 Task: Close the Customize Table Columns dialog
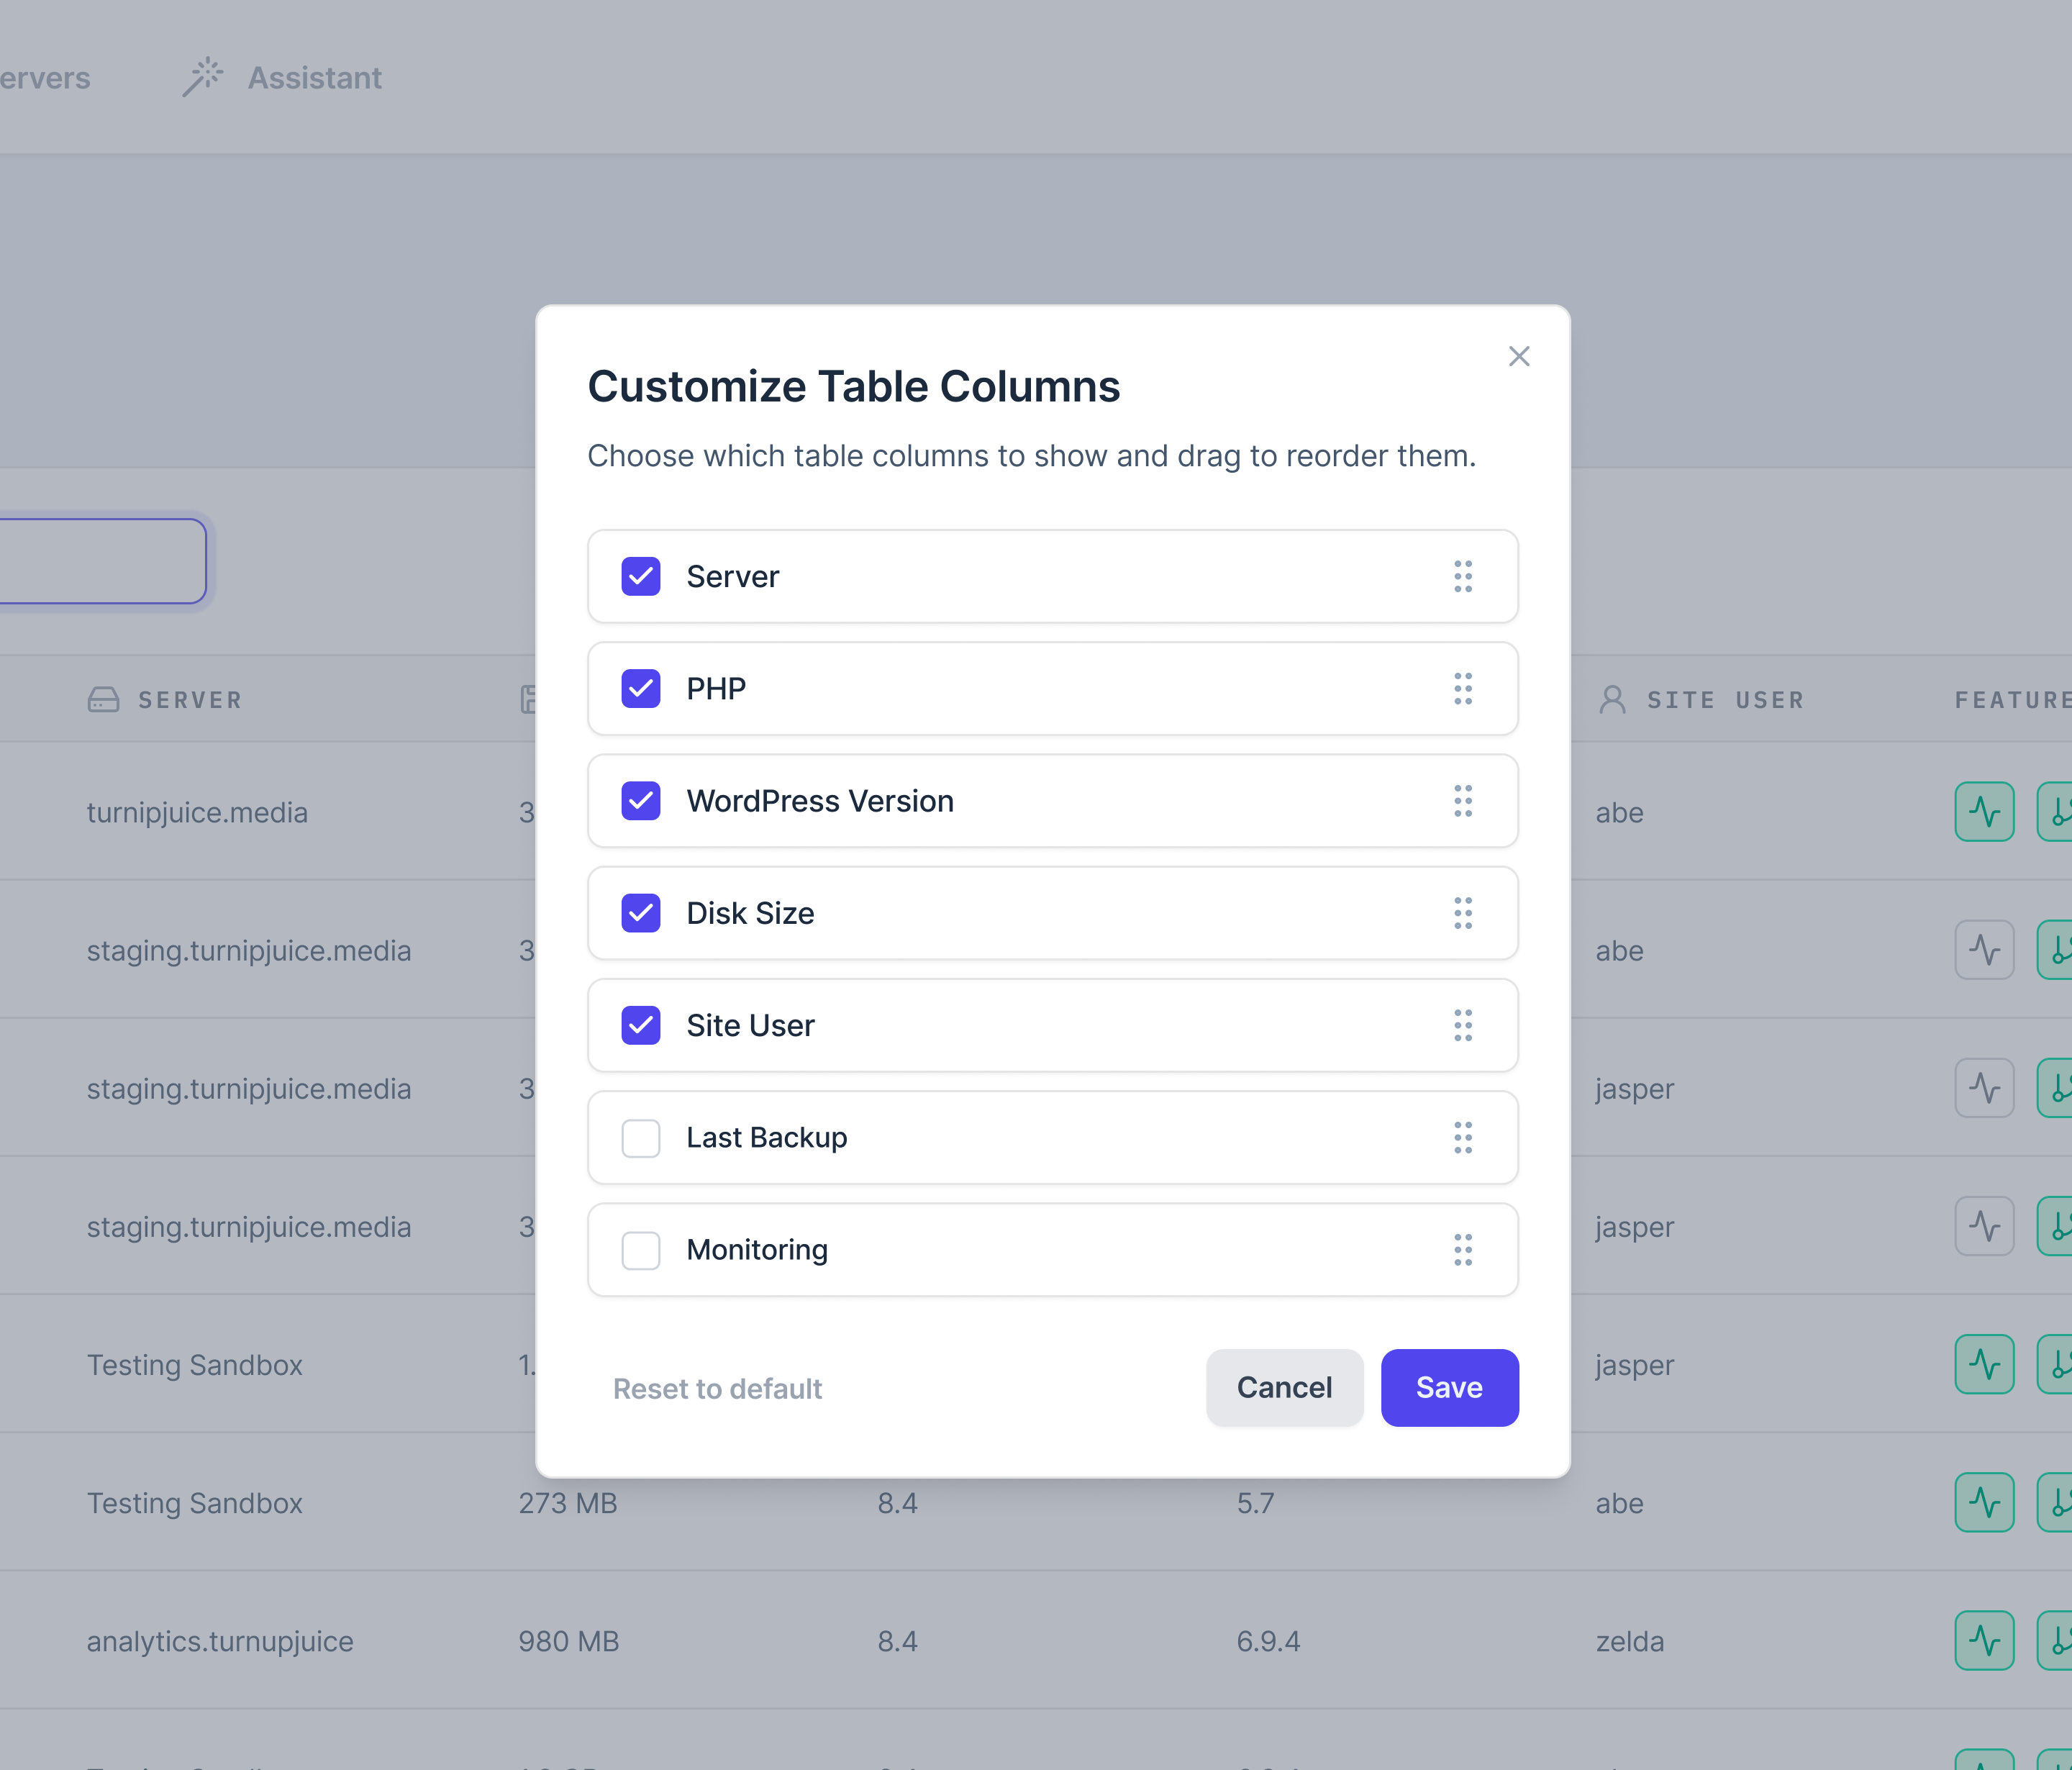(1519, 356)
